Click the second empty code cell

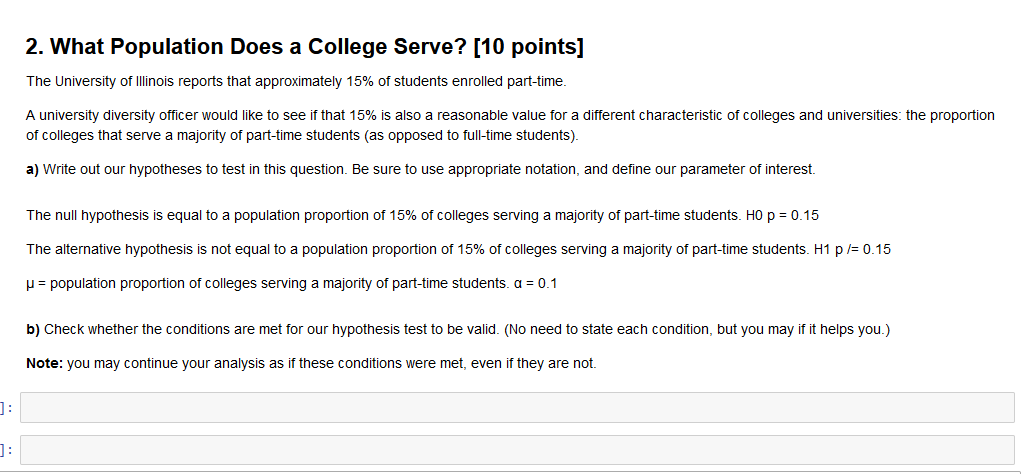(517, 450)
